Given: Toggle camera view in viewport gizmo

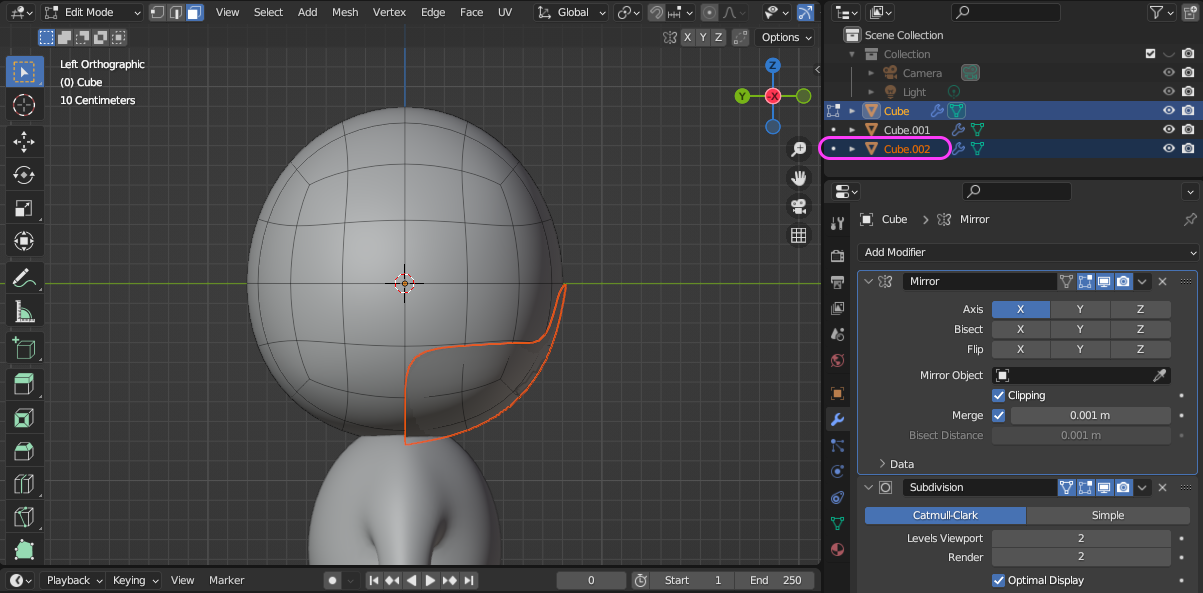Looking at the screenshot, I should [798, 207].
